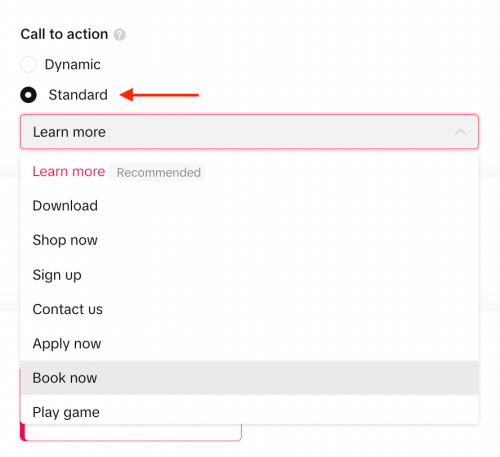This screenshot has width=500, height=457.
Task: Click the Standard label text
Action: [x=78, y=95]
